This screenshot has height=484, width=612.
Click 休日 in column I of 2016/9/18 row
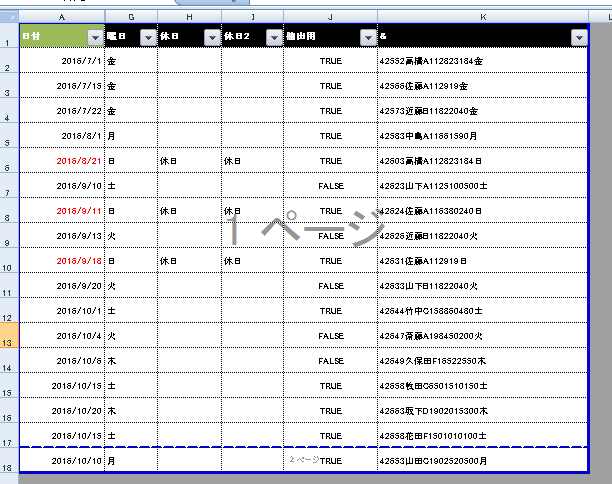coord(253,260)
